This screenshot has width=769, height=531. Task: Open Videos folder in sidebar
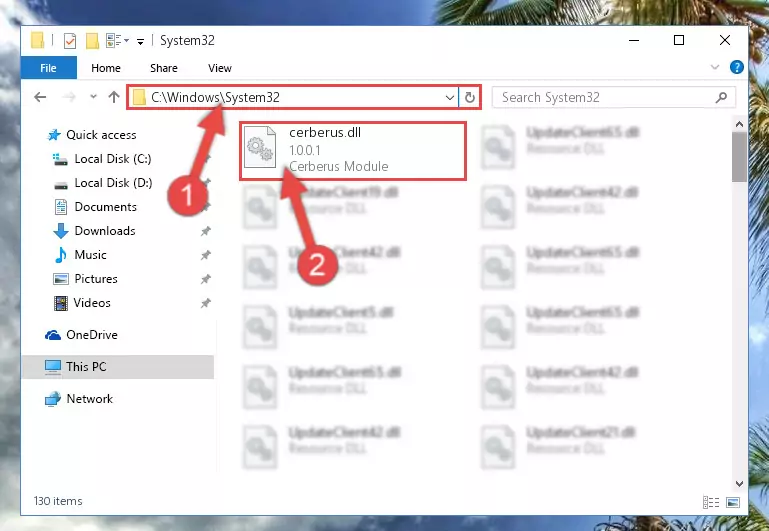click(92, 303)
